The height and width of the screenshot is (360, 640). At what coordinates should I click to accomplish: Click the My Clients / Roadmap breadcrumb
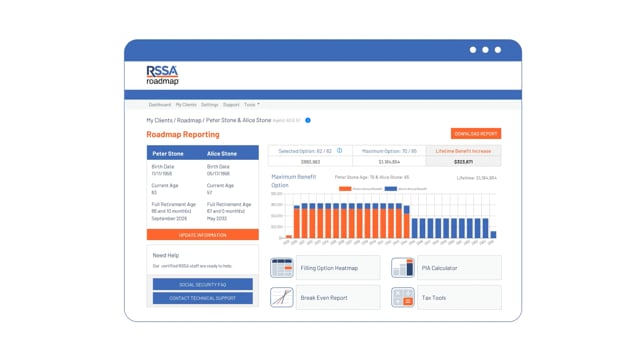click(174, 120)
